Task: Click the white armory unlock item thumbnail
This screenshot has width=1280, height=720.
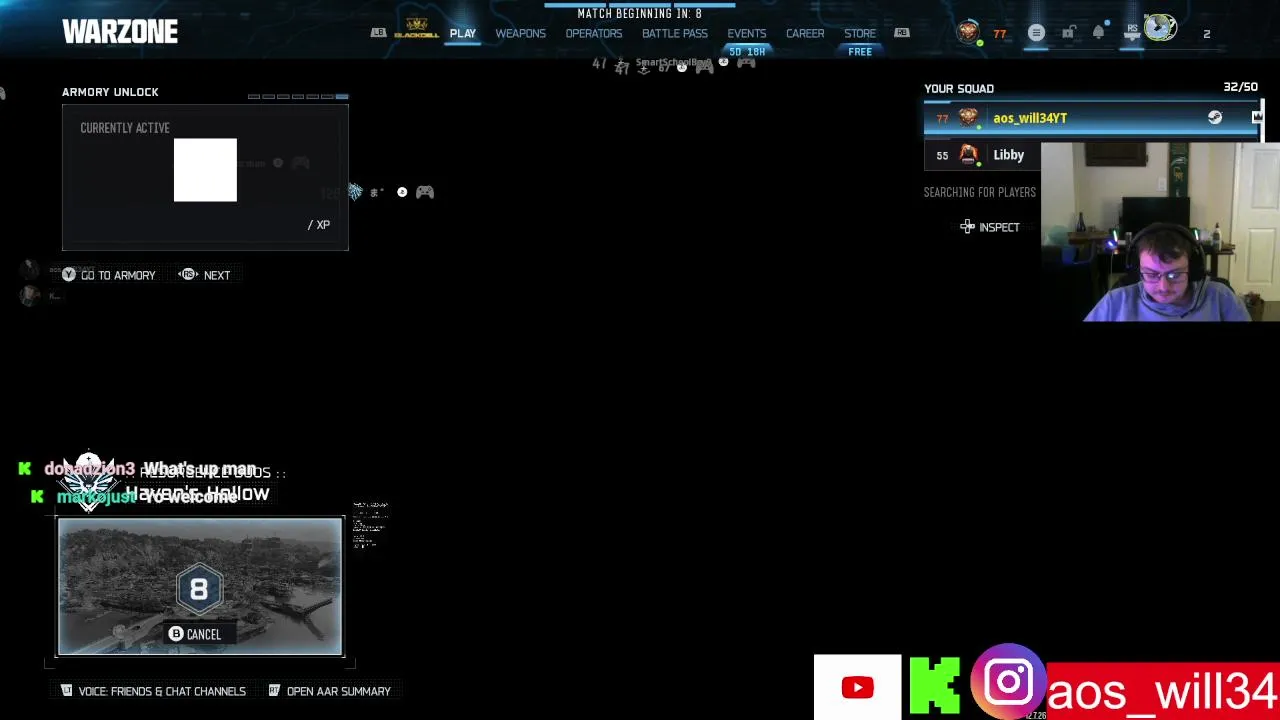Action: click(205, 170)
